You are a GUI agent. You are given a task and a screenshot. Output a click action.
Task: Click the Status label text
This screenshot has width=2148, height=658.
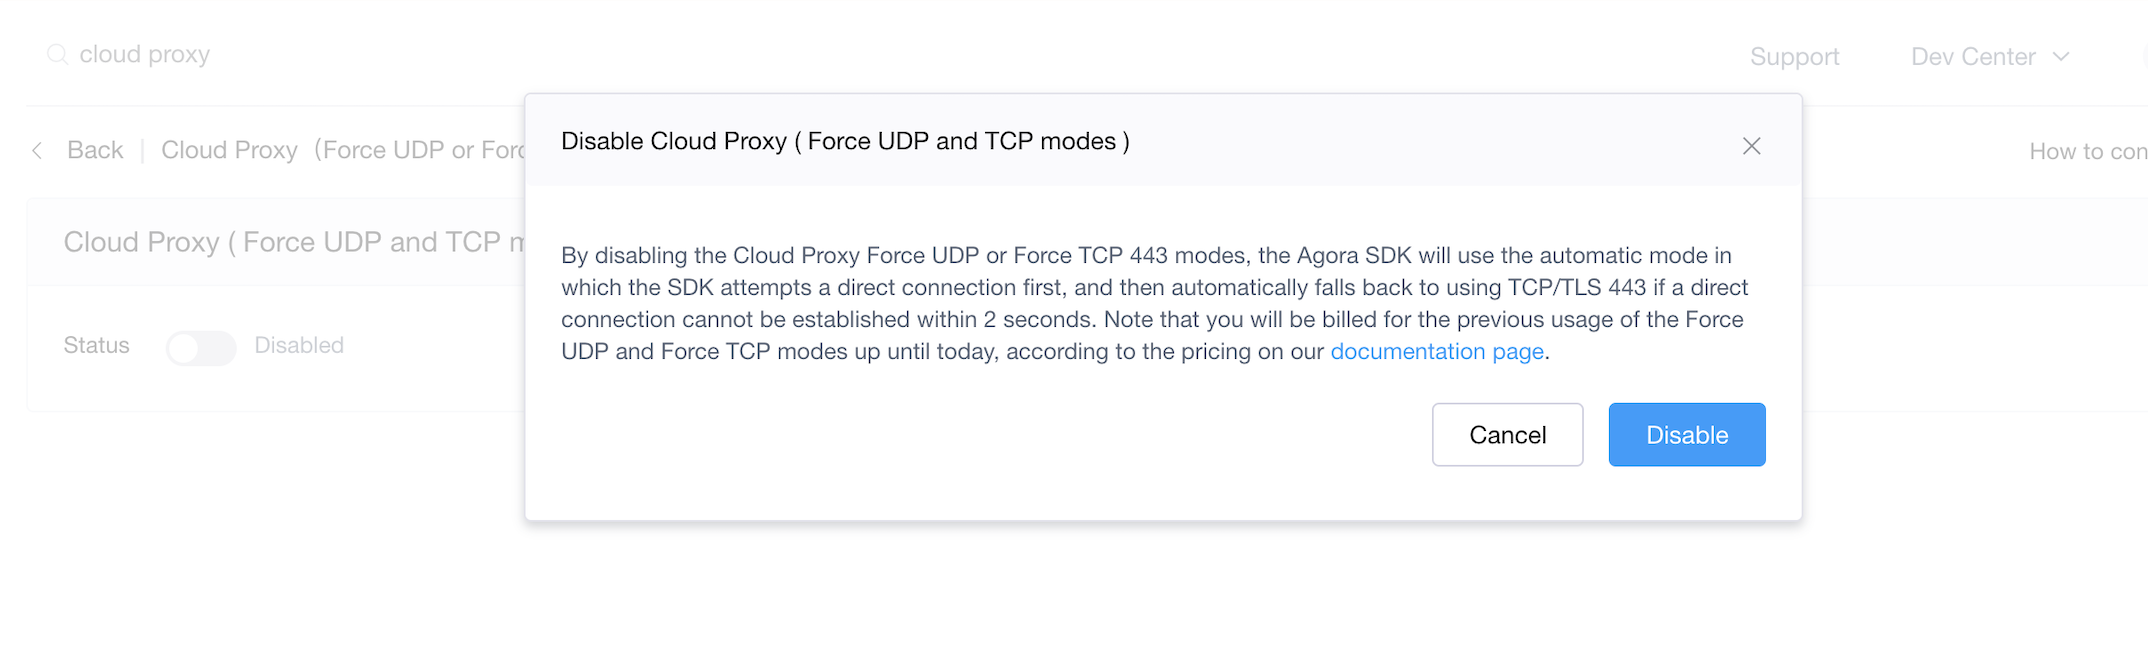point(96,345)
